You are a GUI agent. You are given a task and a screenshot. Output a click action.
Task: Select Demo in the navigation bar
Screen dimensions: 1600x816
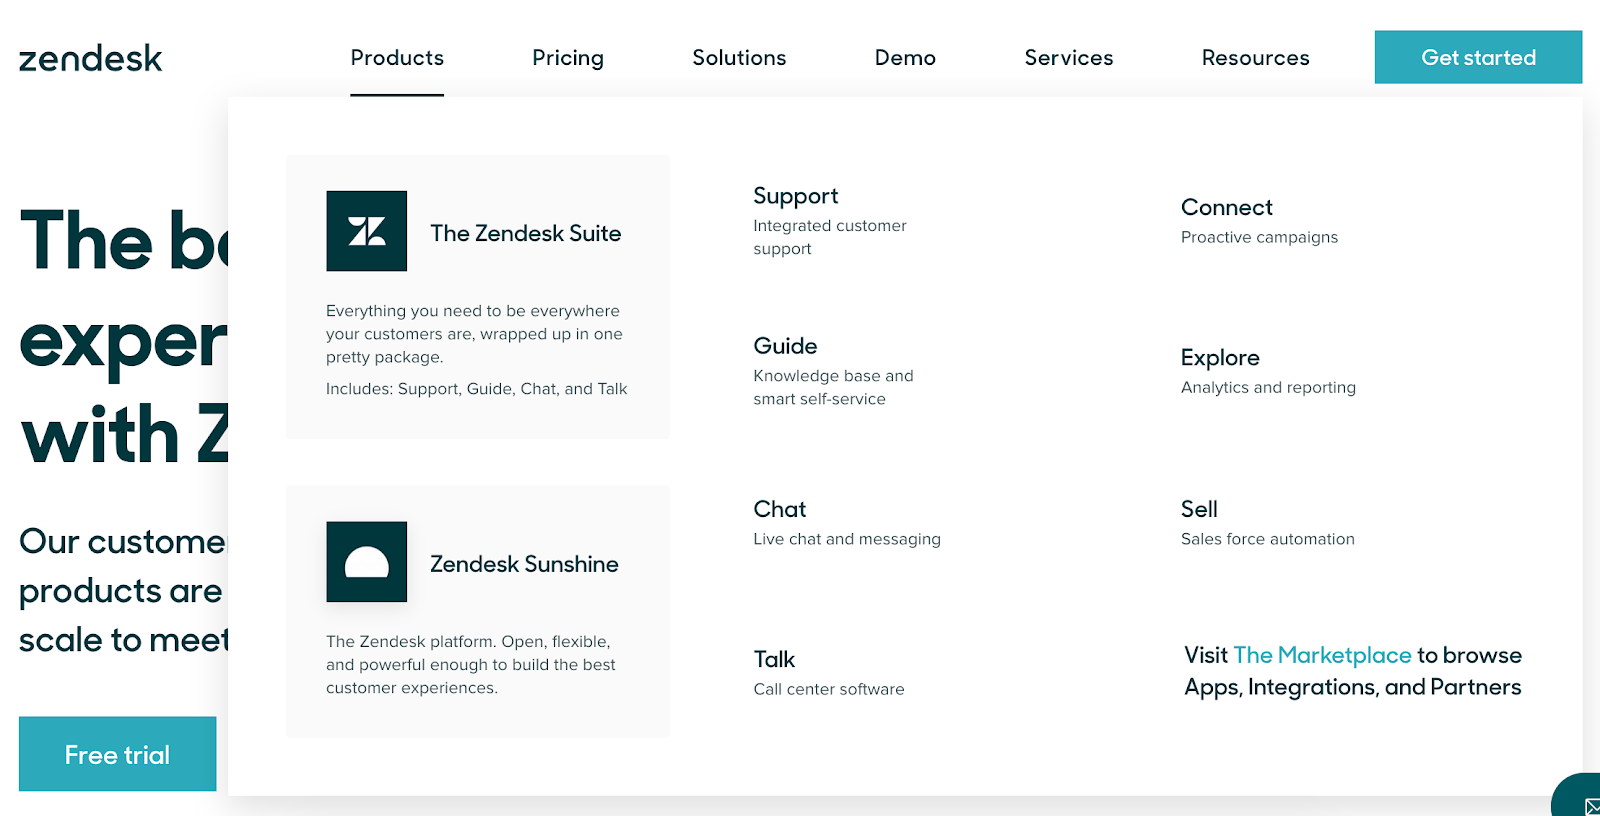pos(905,58)
